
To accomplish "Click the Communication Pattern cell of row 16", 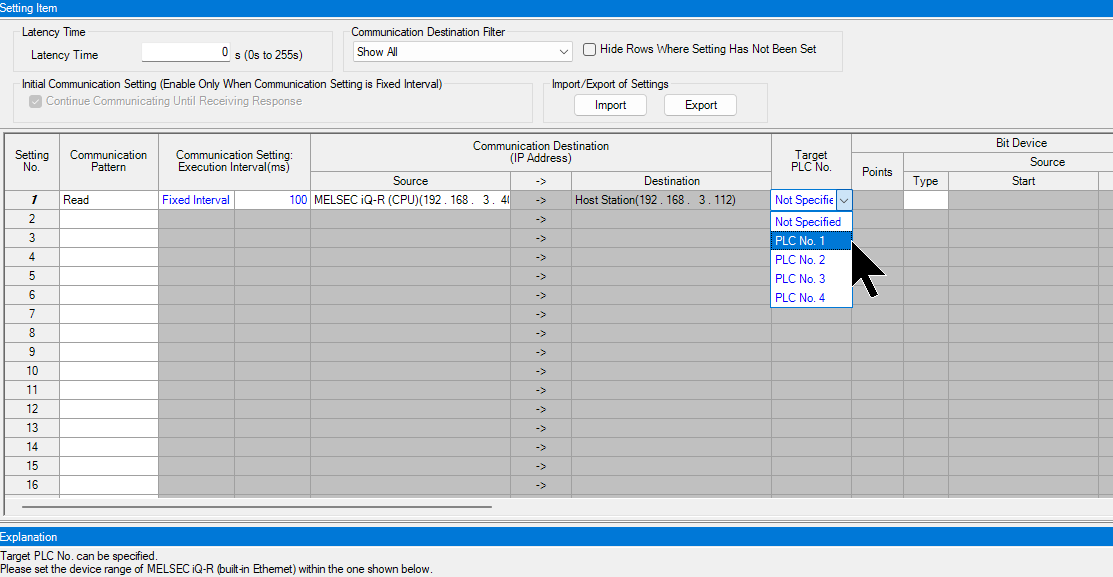I will pos(109,485).
